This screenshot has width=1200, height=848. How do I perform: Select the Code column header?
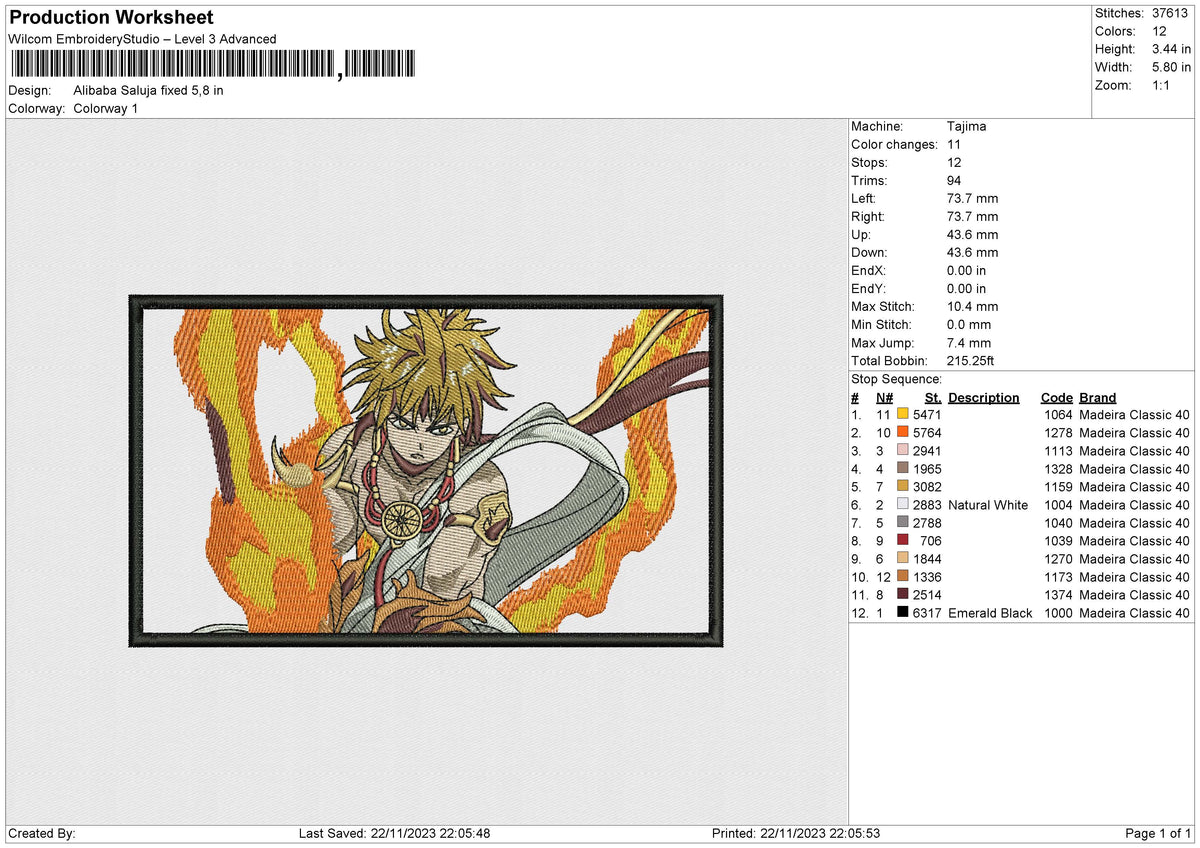tap(1056, 397)
